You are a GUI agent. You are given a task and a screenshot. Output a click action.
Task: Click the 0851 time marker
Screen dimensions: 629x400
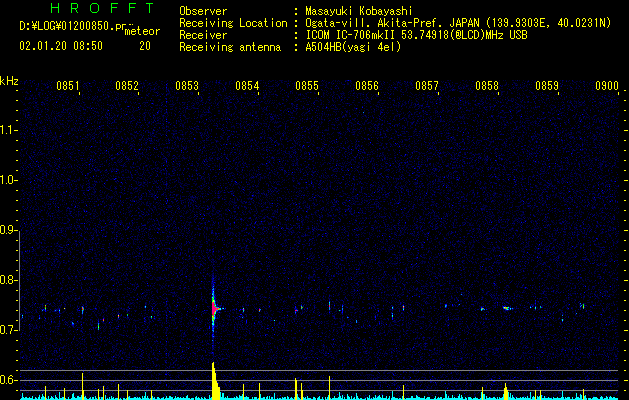(x=67, y=86)
